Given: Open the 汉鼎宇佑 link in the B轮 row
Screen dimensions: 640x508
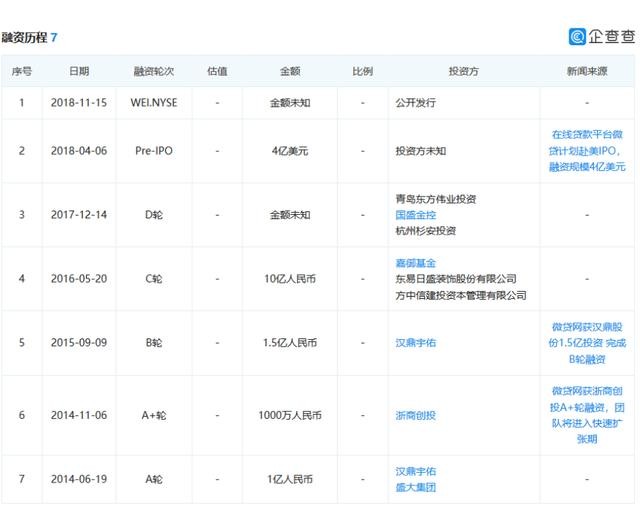Looking at the screenshot, I should pos(416,343).
